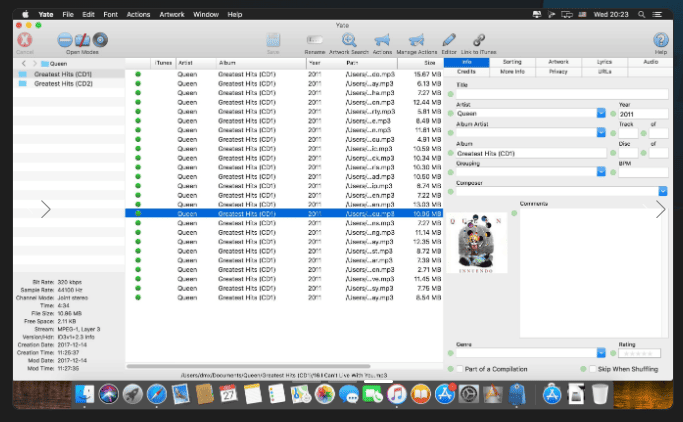This screenshot has height=422, width=683.
Task: Toggle the green dot beside Comments box
Action: coord(514,213)
